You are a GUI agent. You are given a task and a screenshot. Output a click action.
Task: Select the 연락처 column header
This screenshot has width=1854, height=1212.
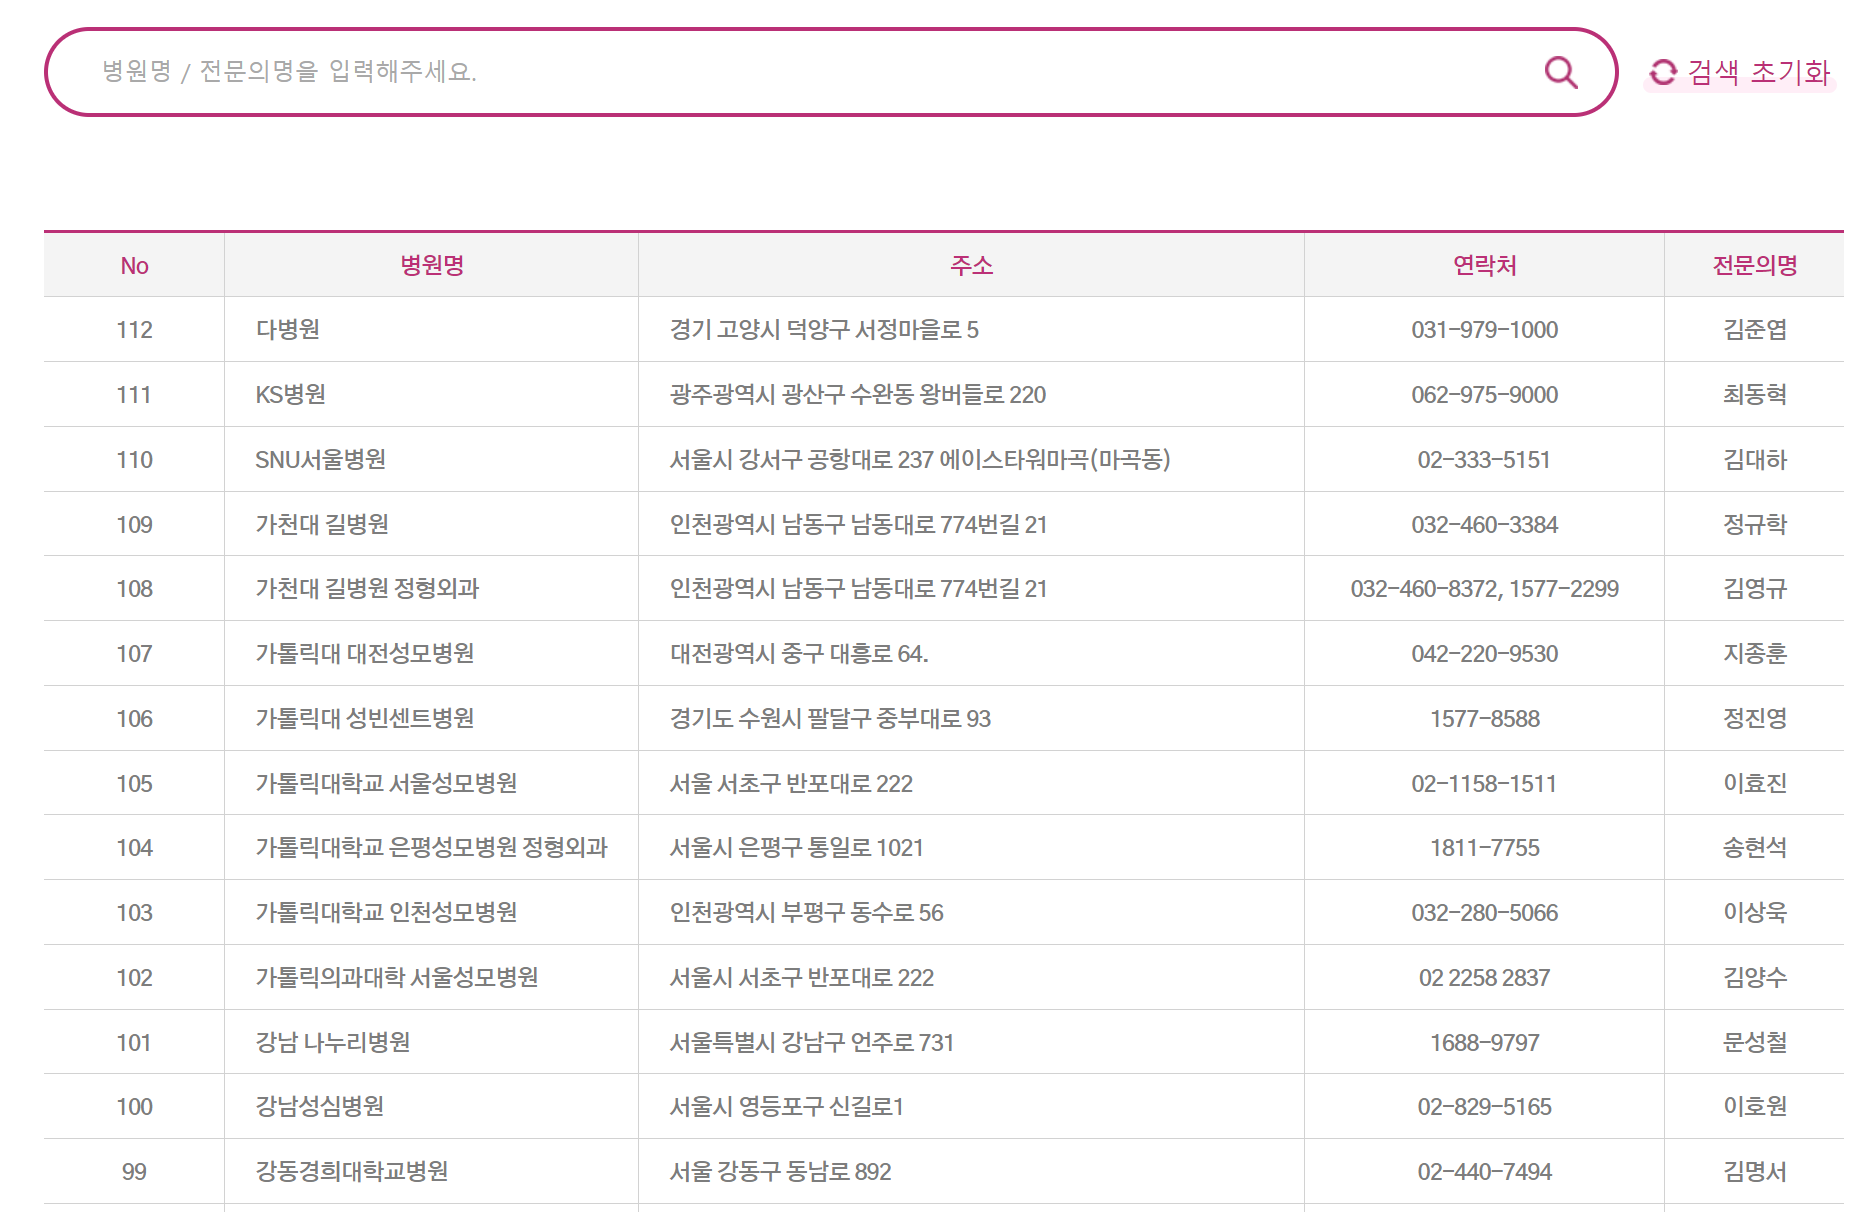1484,265
